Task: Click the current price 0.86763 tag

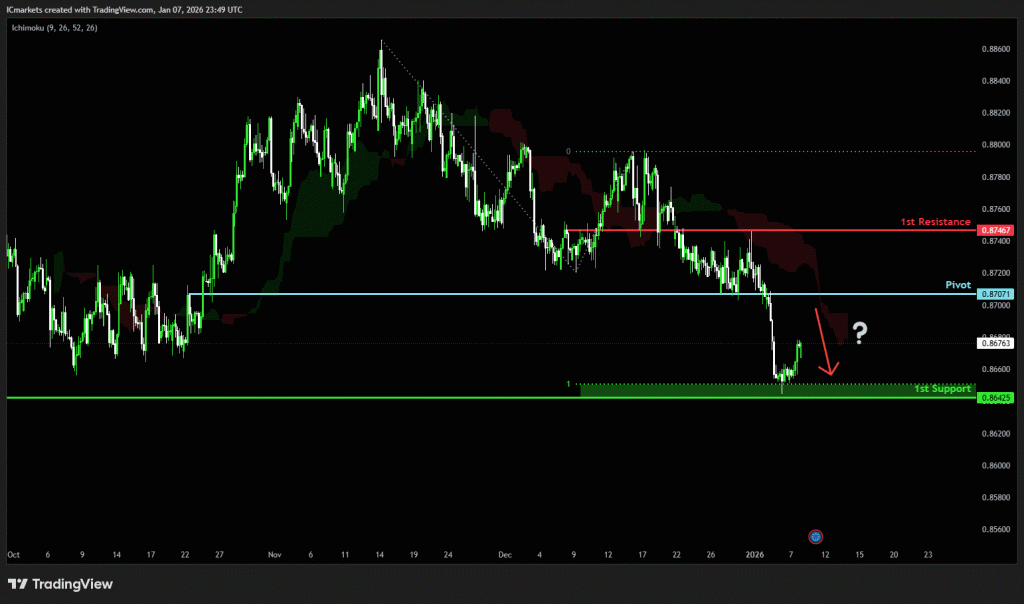Action: click(x=997, y=343)
